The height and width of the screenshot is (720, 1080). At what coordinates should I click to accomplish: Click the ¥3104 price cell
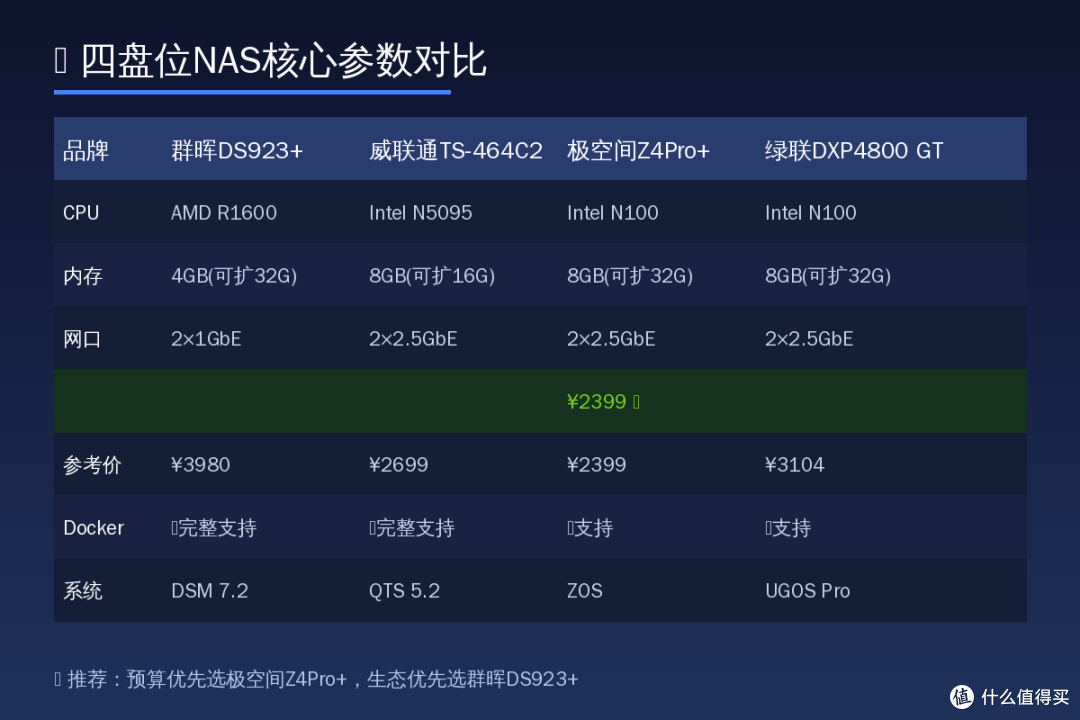click(x=794, y=465)
